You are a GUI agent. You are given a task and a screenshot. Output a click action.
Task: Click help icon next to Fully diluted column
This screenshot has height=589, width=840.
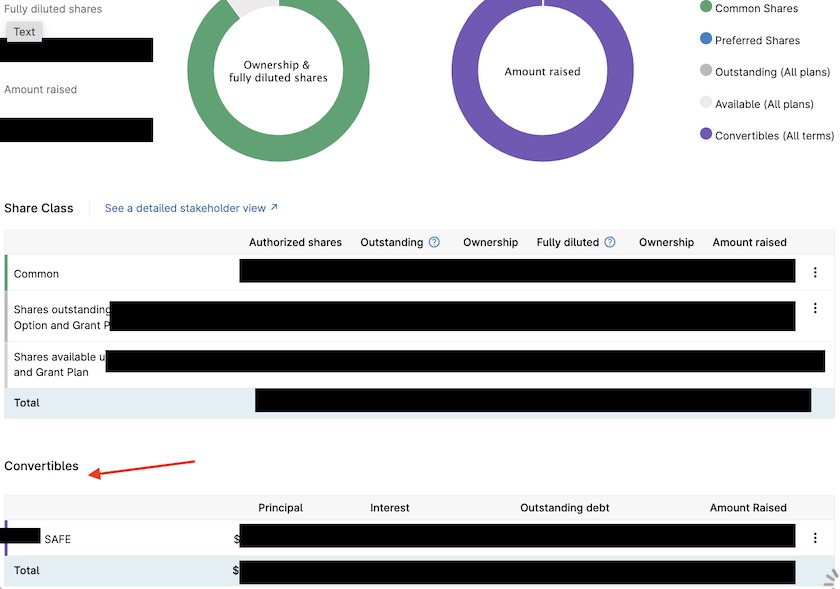[x=610, y=242]
